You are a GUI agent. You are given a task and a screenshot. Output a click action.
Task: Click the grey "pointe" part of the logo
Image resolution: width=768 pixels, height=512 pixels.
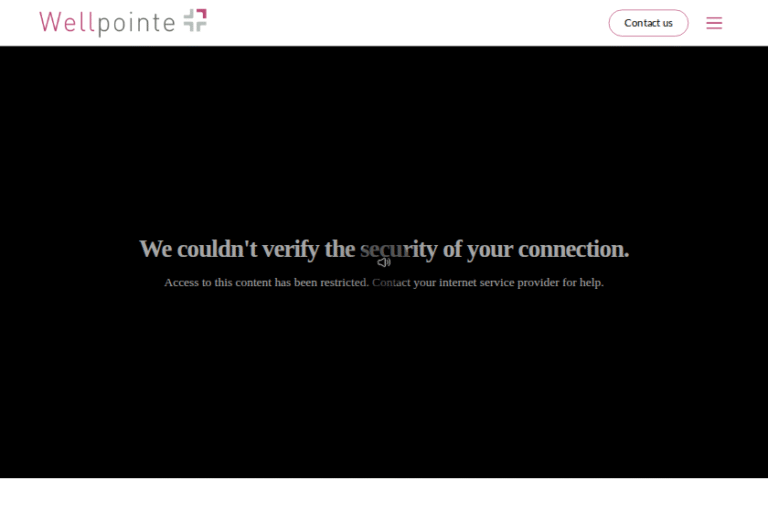(x=136, y=24)
